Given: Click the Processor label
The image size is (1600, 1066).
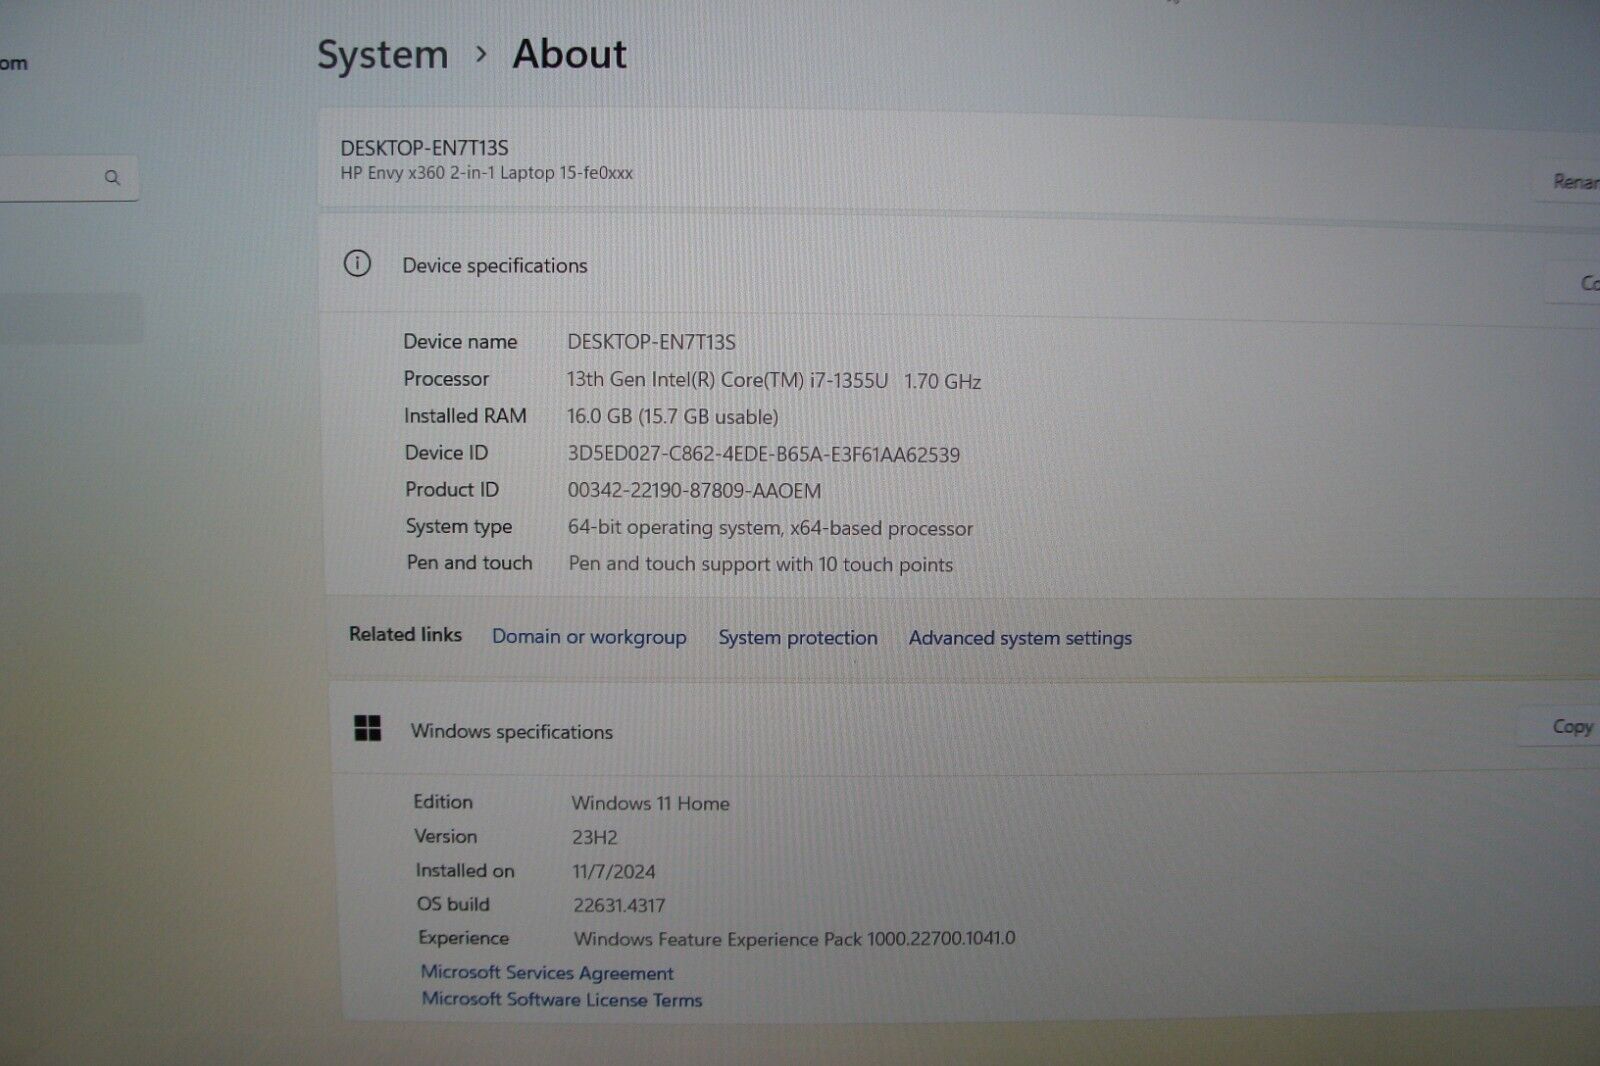Looking at the screenshot, I should [446, 379].
